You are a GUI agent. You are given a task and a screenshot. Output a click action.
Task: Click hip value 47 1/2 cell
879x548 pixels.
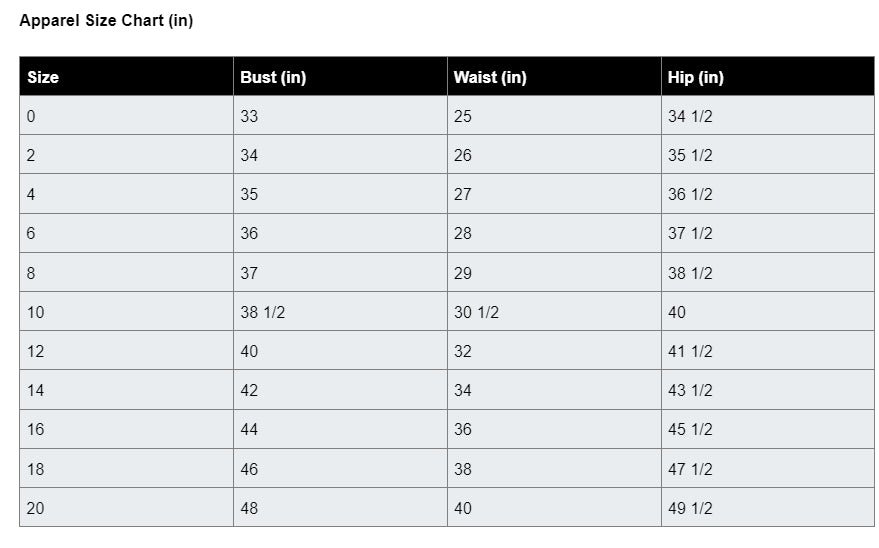coord(690,469)
